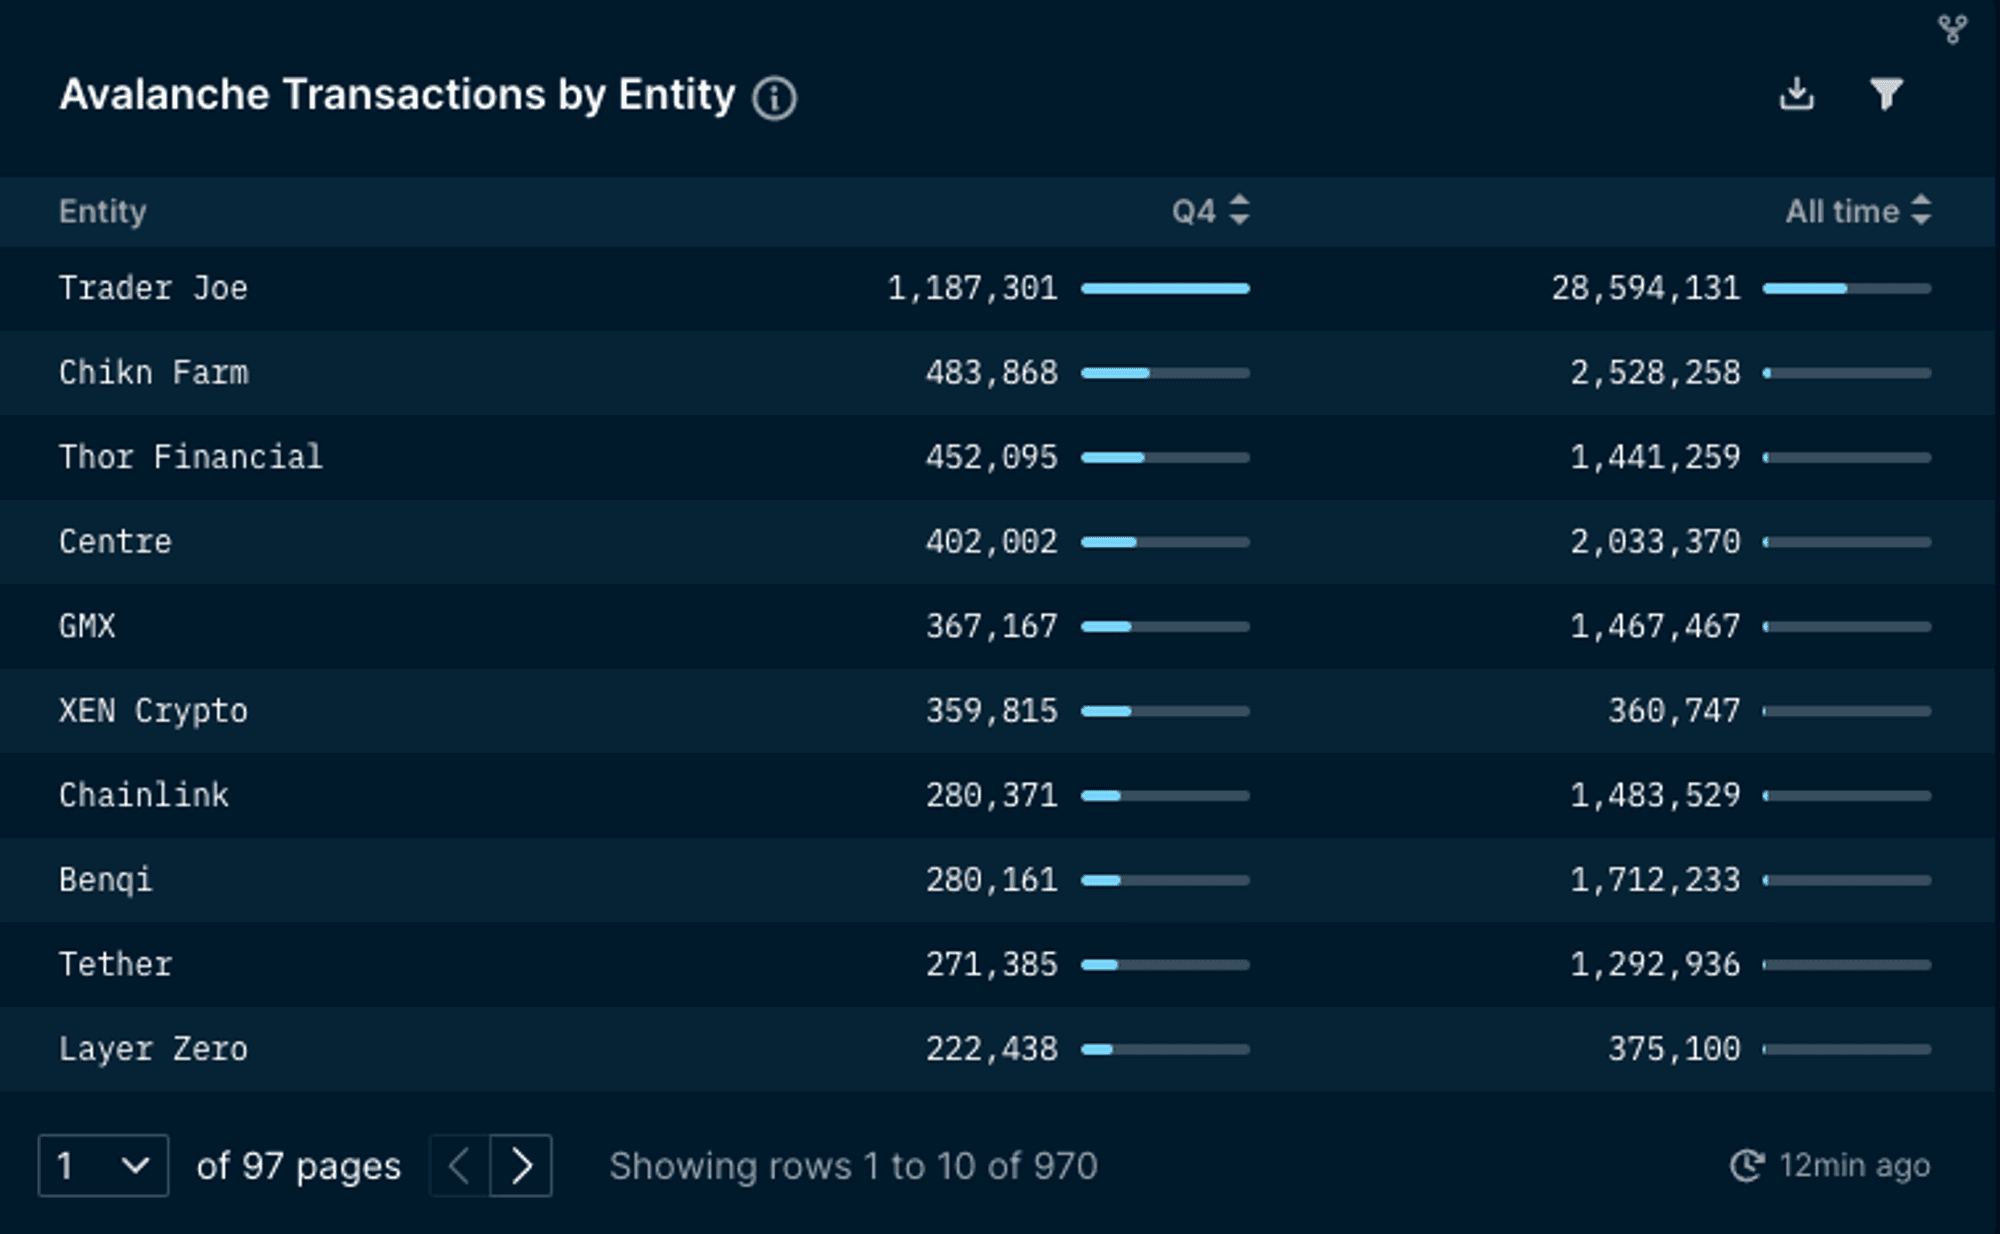2000x1234 pixels.
Task: Select the Benqi entity
Action: coord(106,880)
